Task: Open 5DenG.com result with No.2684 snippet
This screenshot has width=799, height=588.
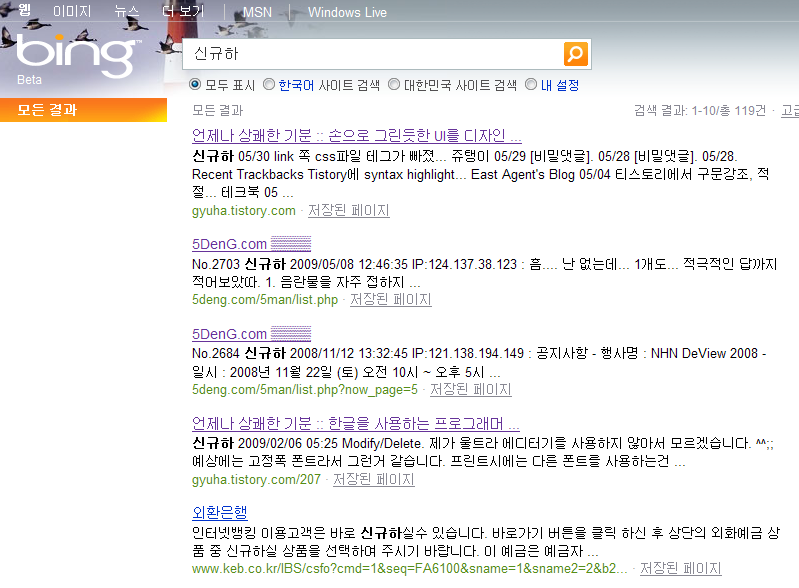Action: coord(251,334)
